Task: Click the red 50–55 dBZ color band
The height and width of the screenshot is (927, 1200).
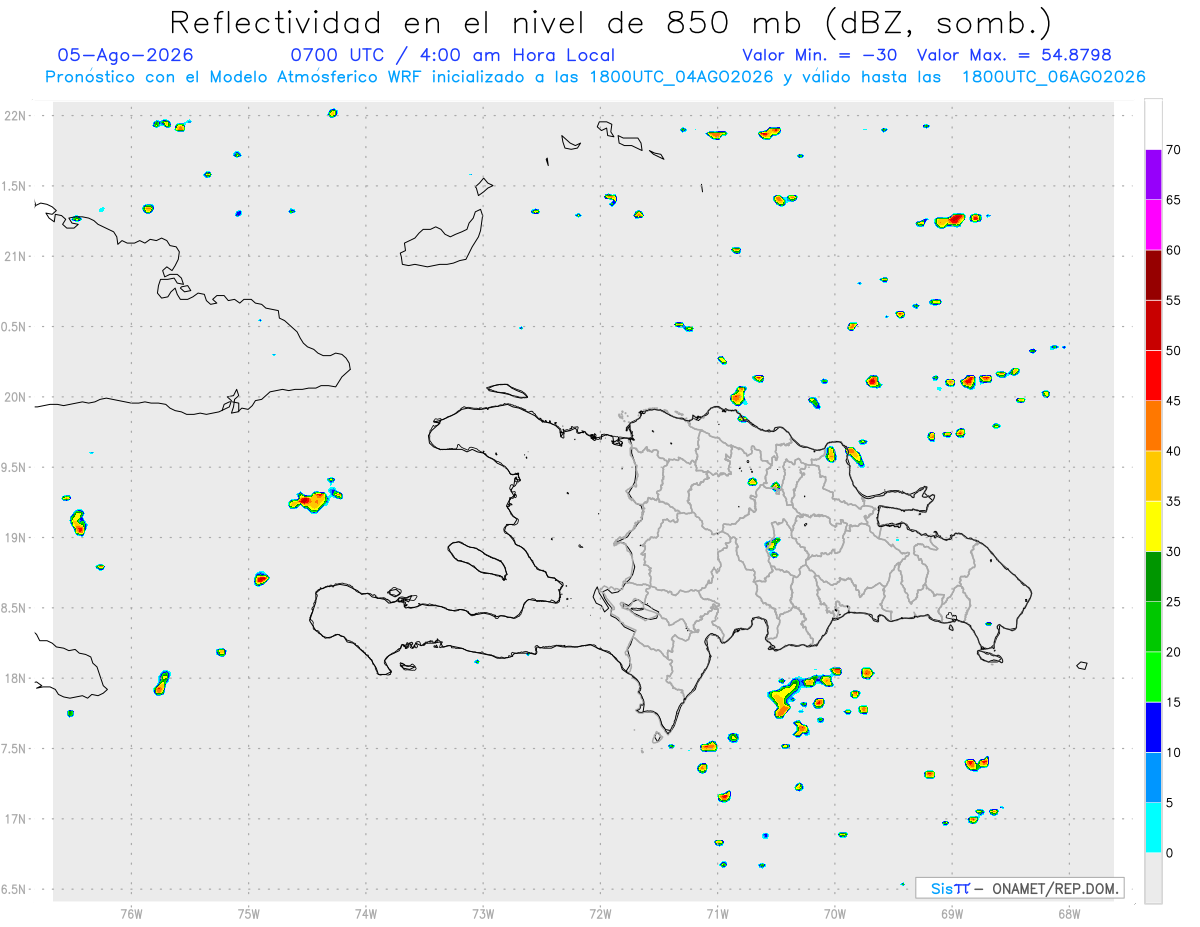Action: tap(1153, 326)
